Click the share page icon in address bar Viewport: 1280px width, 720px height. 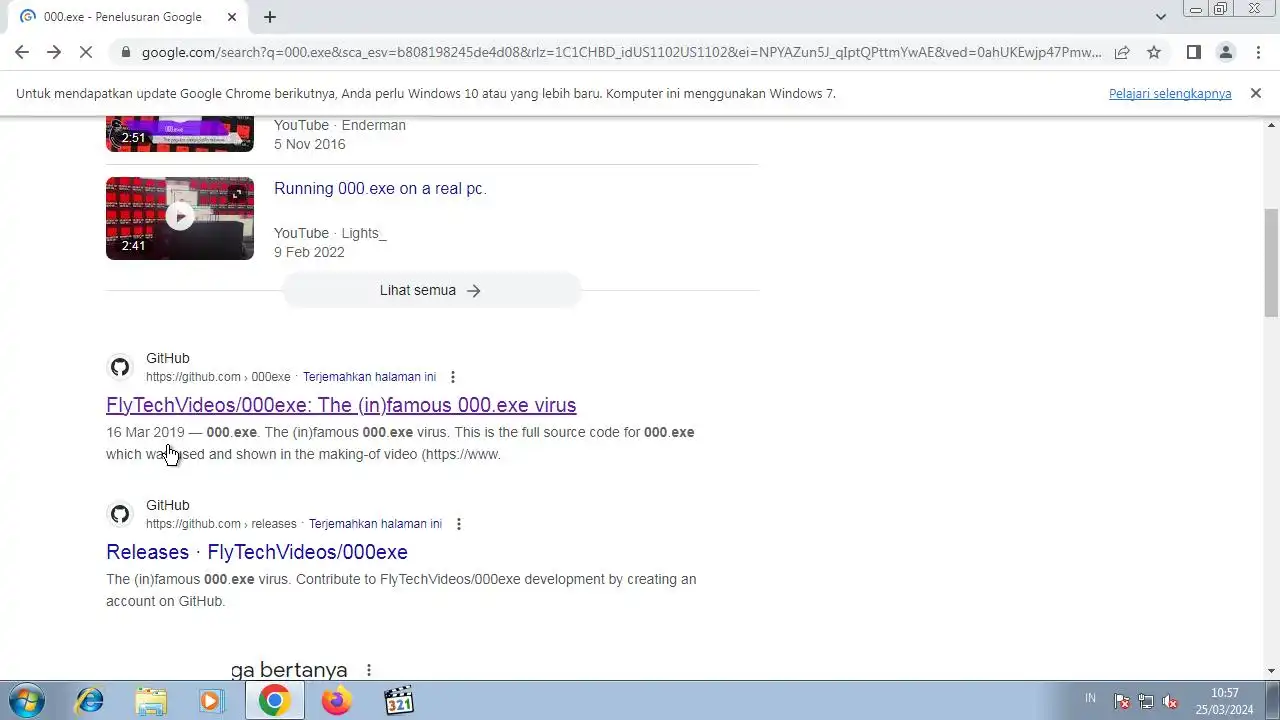pyautogui.click(x=1122, y=52)
